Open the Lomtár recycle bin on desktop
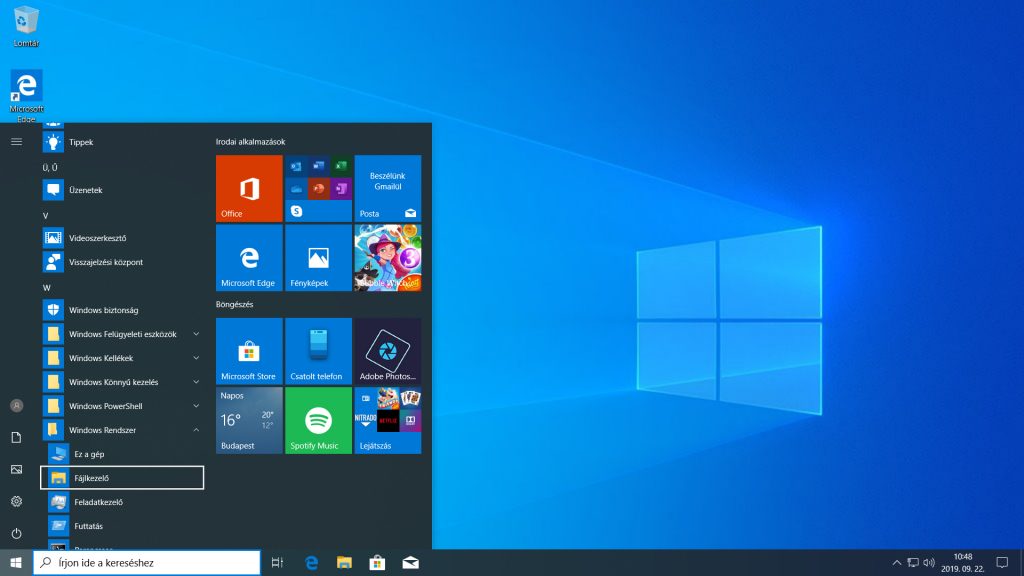The width and height of the screenshot is (1024, 576). tap(26, 27)
